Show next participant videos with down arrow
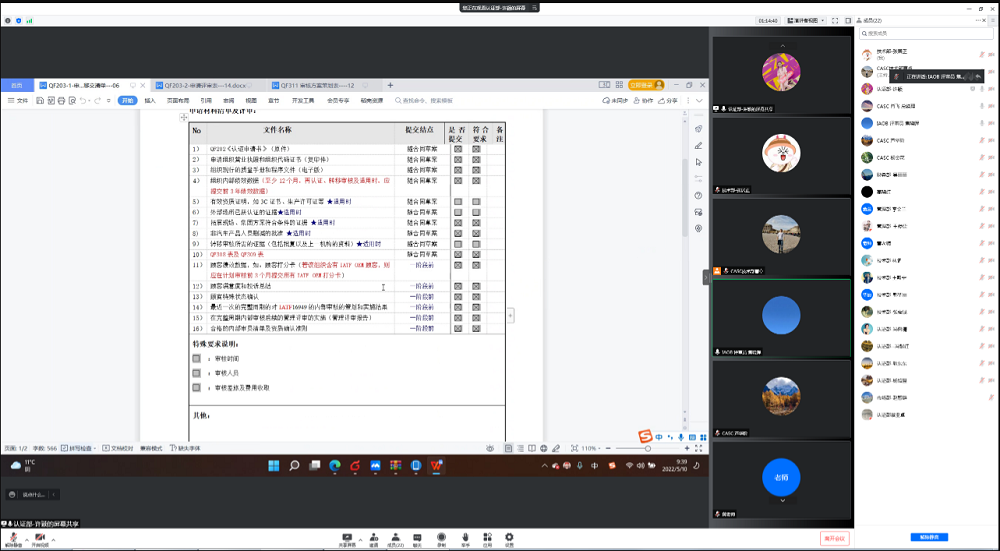This screenshot has height=551, width=1000. tap(783, 501)
